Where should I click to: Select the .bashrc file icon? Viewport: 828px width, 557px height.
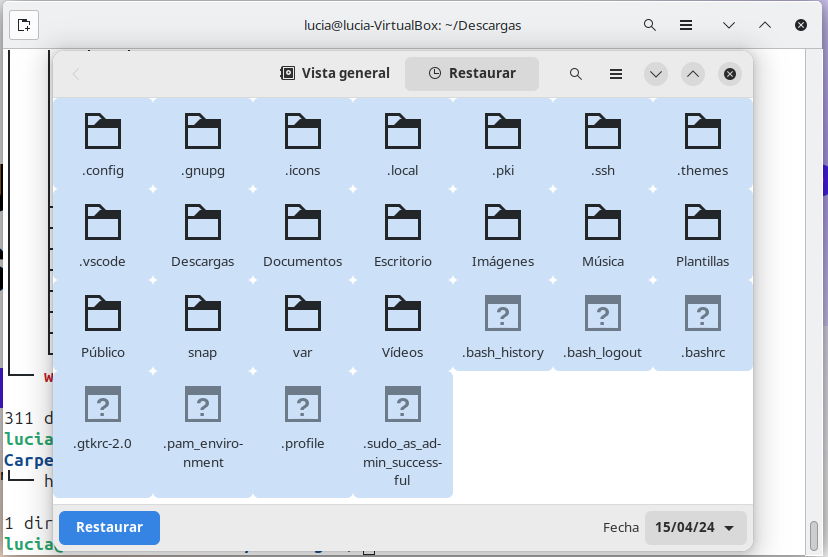tap(702, 313)
